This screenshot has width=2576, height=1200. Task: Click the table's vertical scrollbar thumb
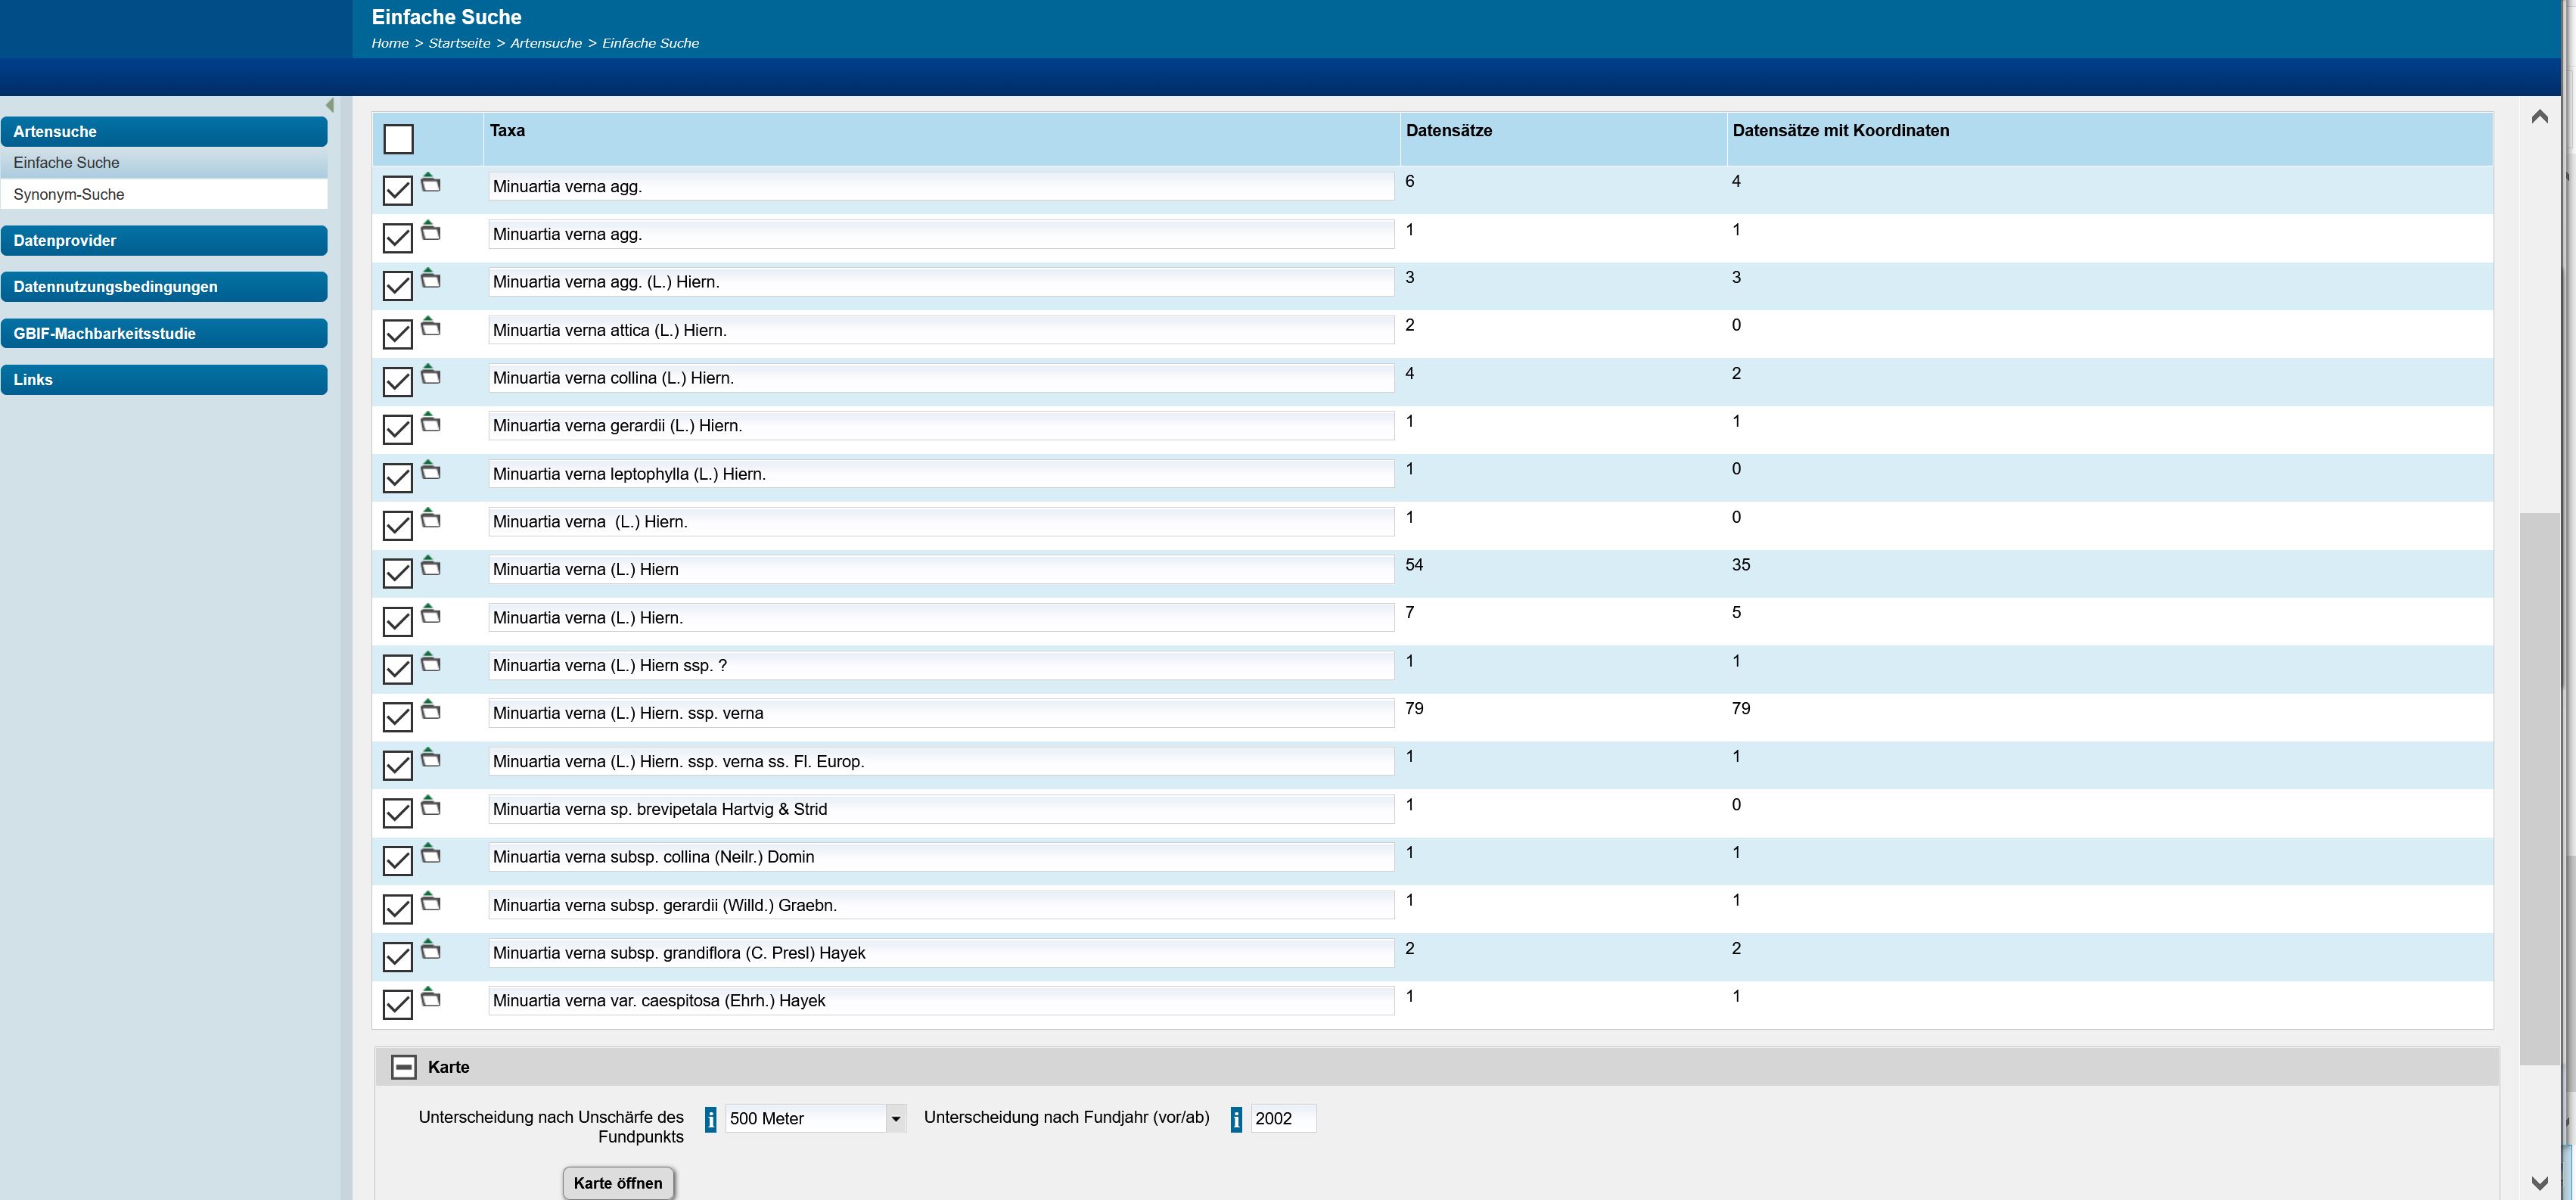click(2539, 788)
